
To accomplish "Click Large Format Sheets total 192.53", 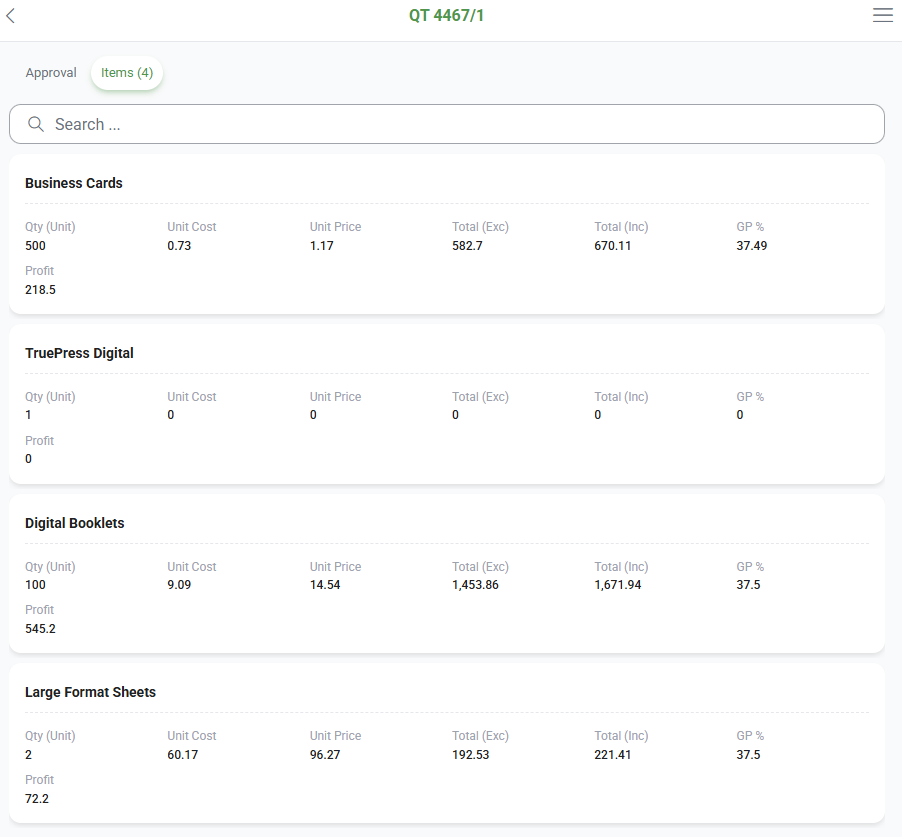I will [x=471, y=755].
